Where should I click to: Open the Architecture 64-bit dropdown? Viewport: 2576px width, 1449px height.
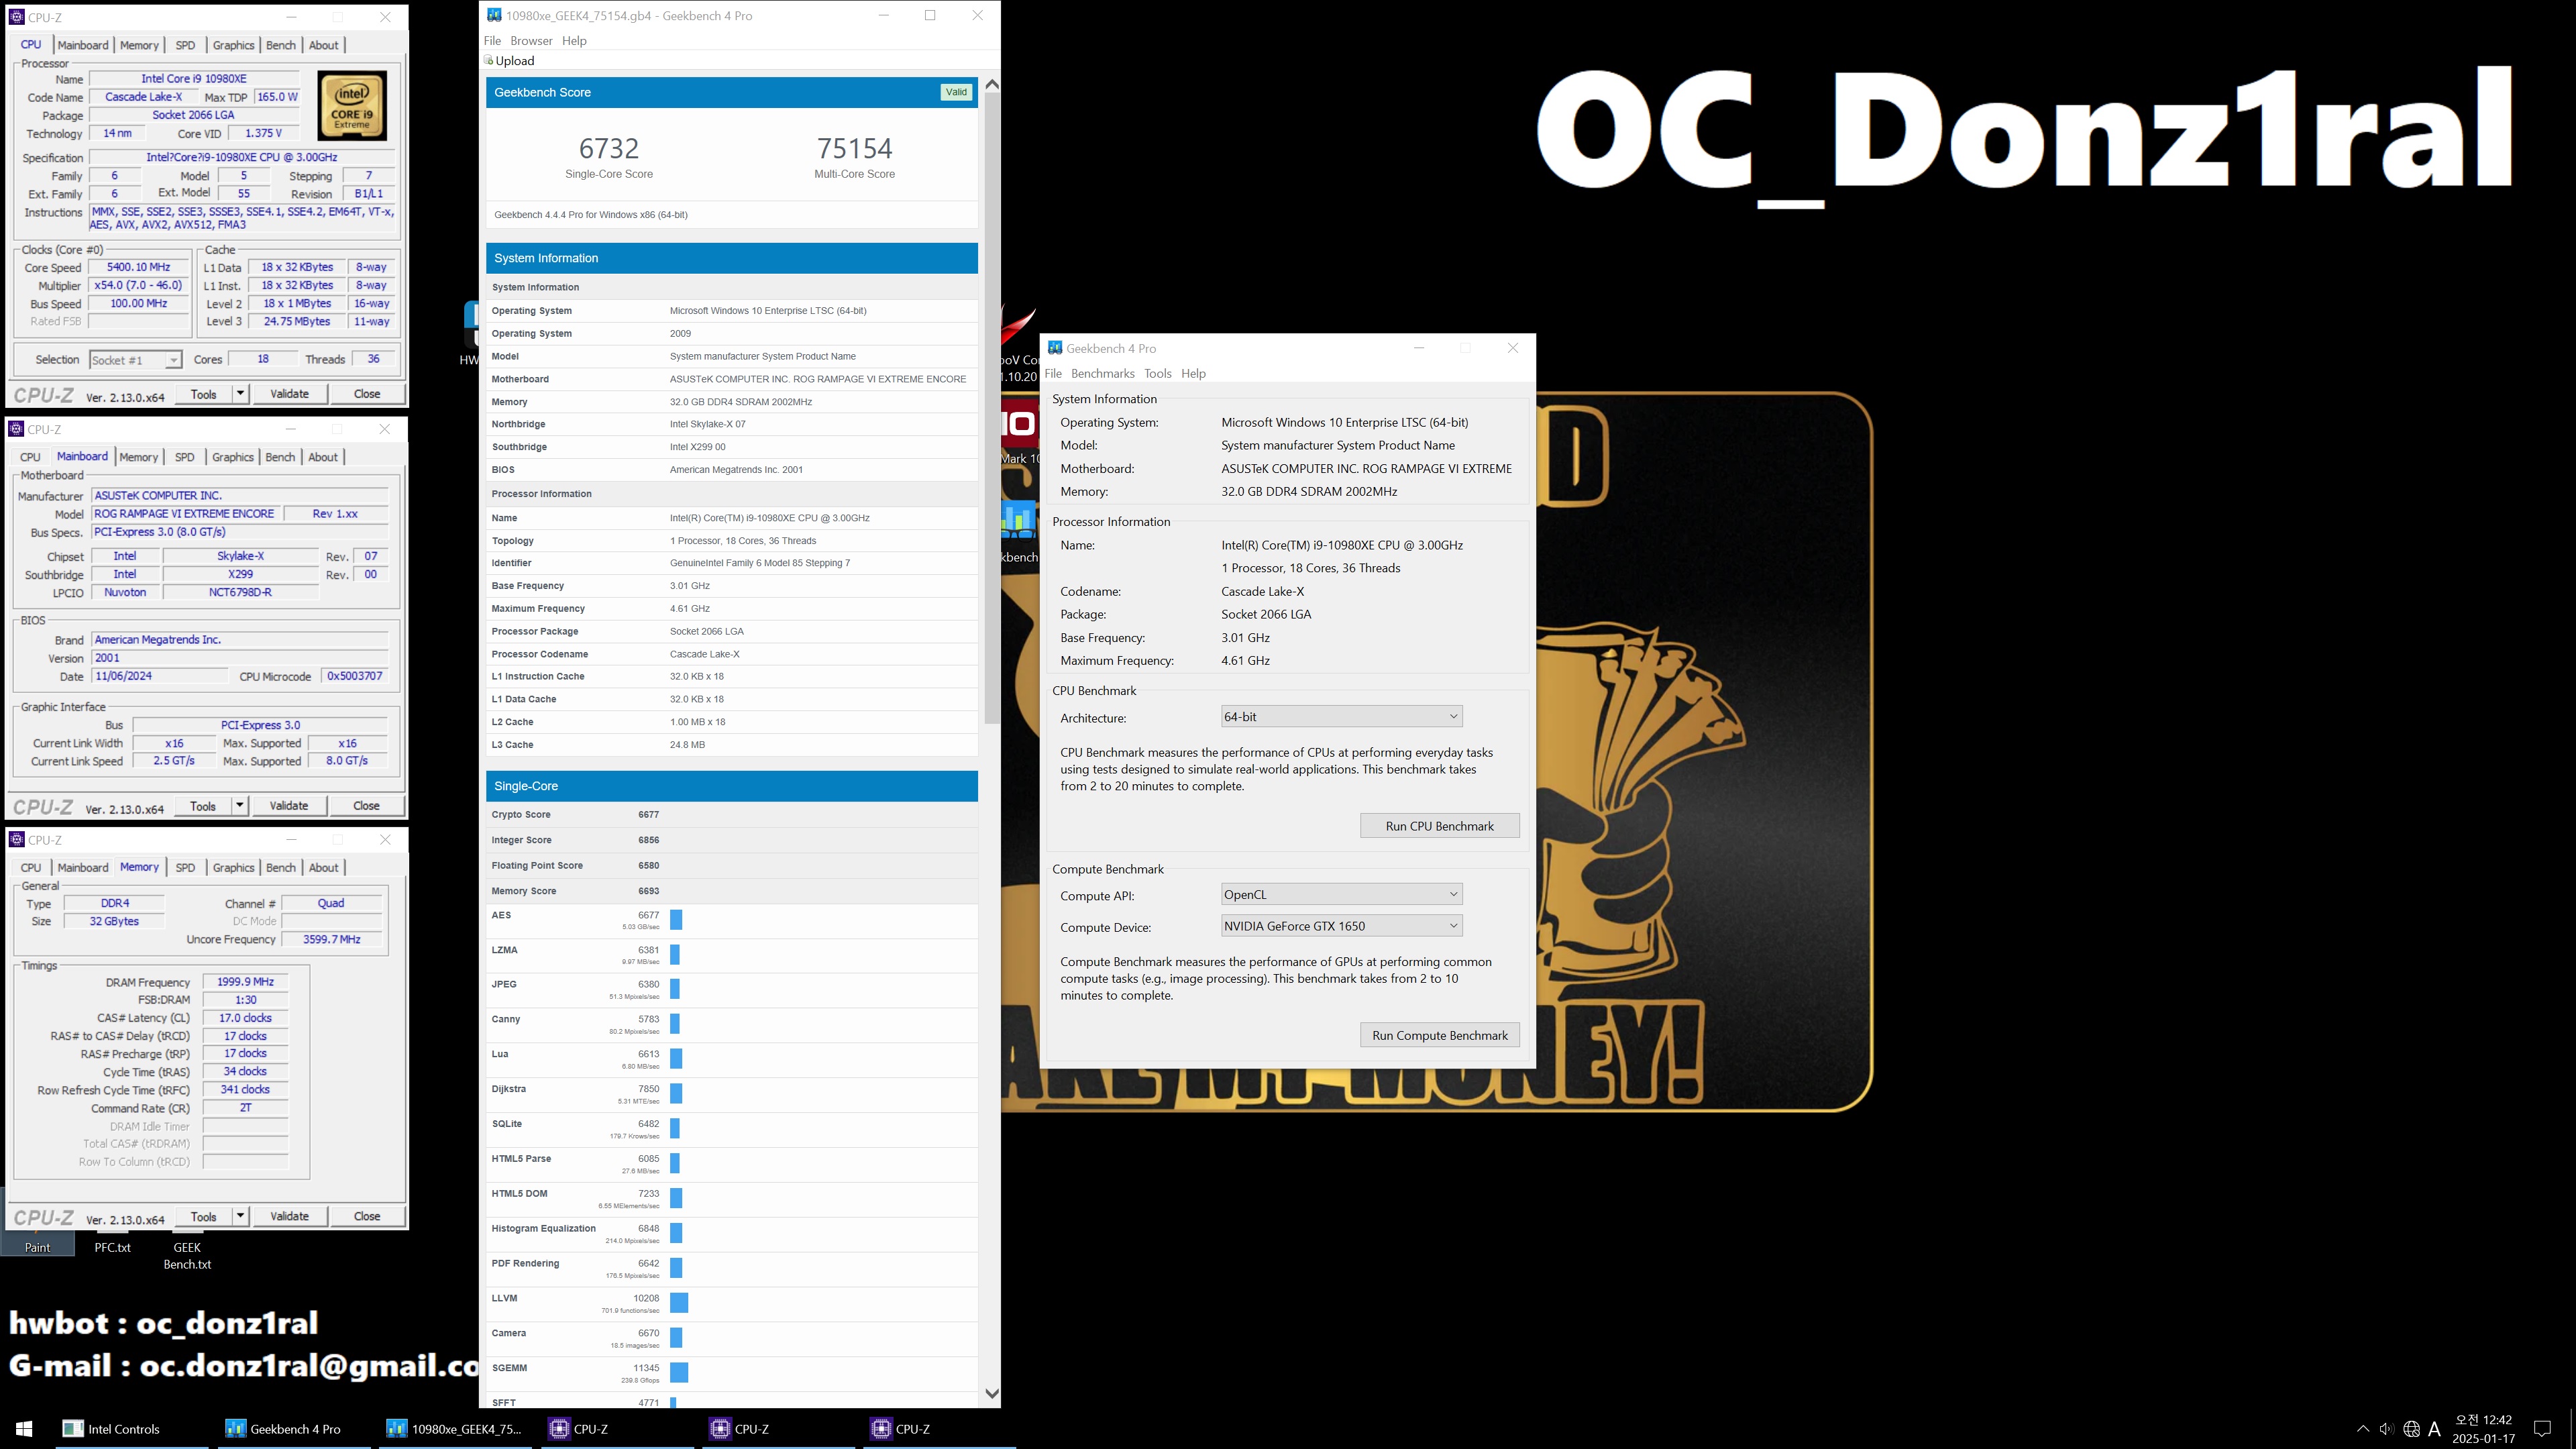click(1342, 717)
